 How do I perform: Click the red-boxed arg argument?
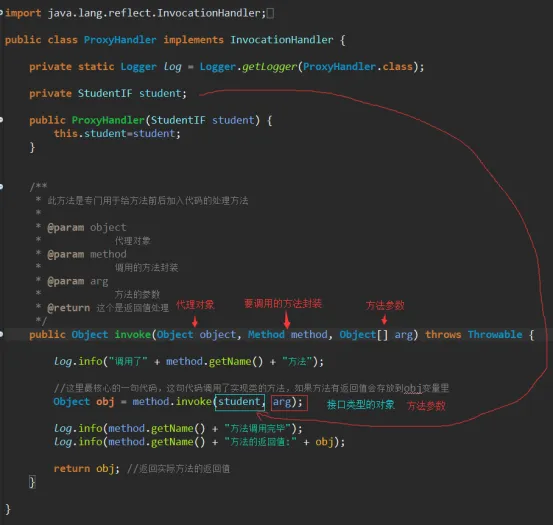[289, 403]
